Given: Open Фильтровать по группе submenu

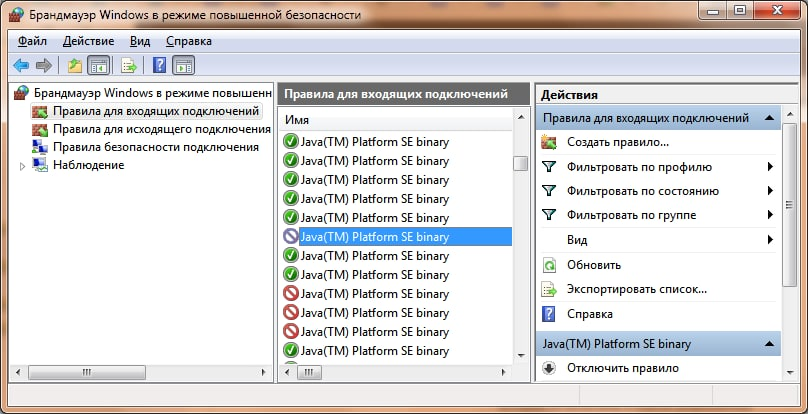Looking at the screenshot, I should 631,214.
